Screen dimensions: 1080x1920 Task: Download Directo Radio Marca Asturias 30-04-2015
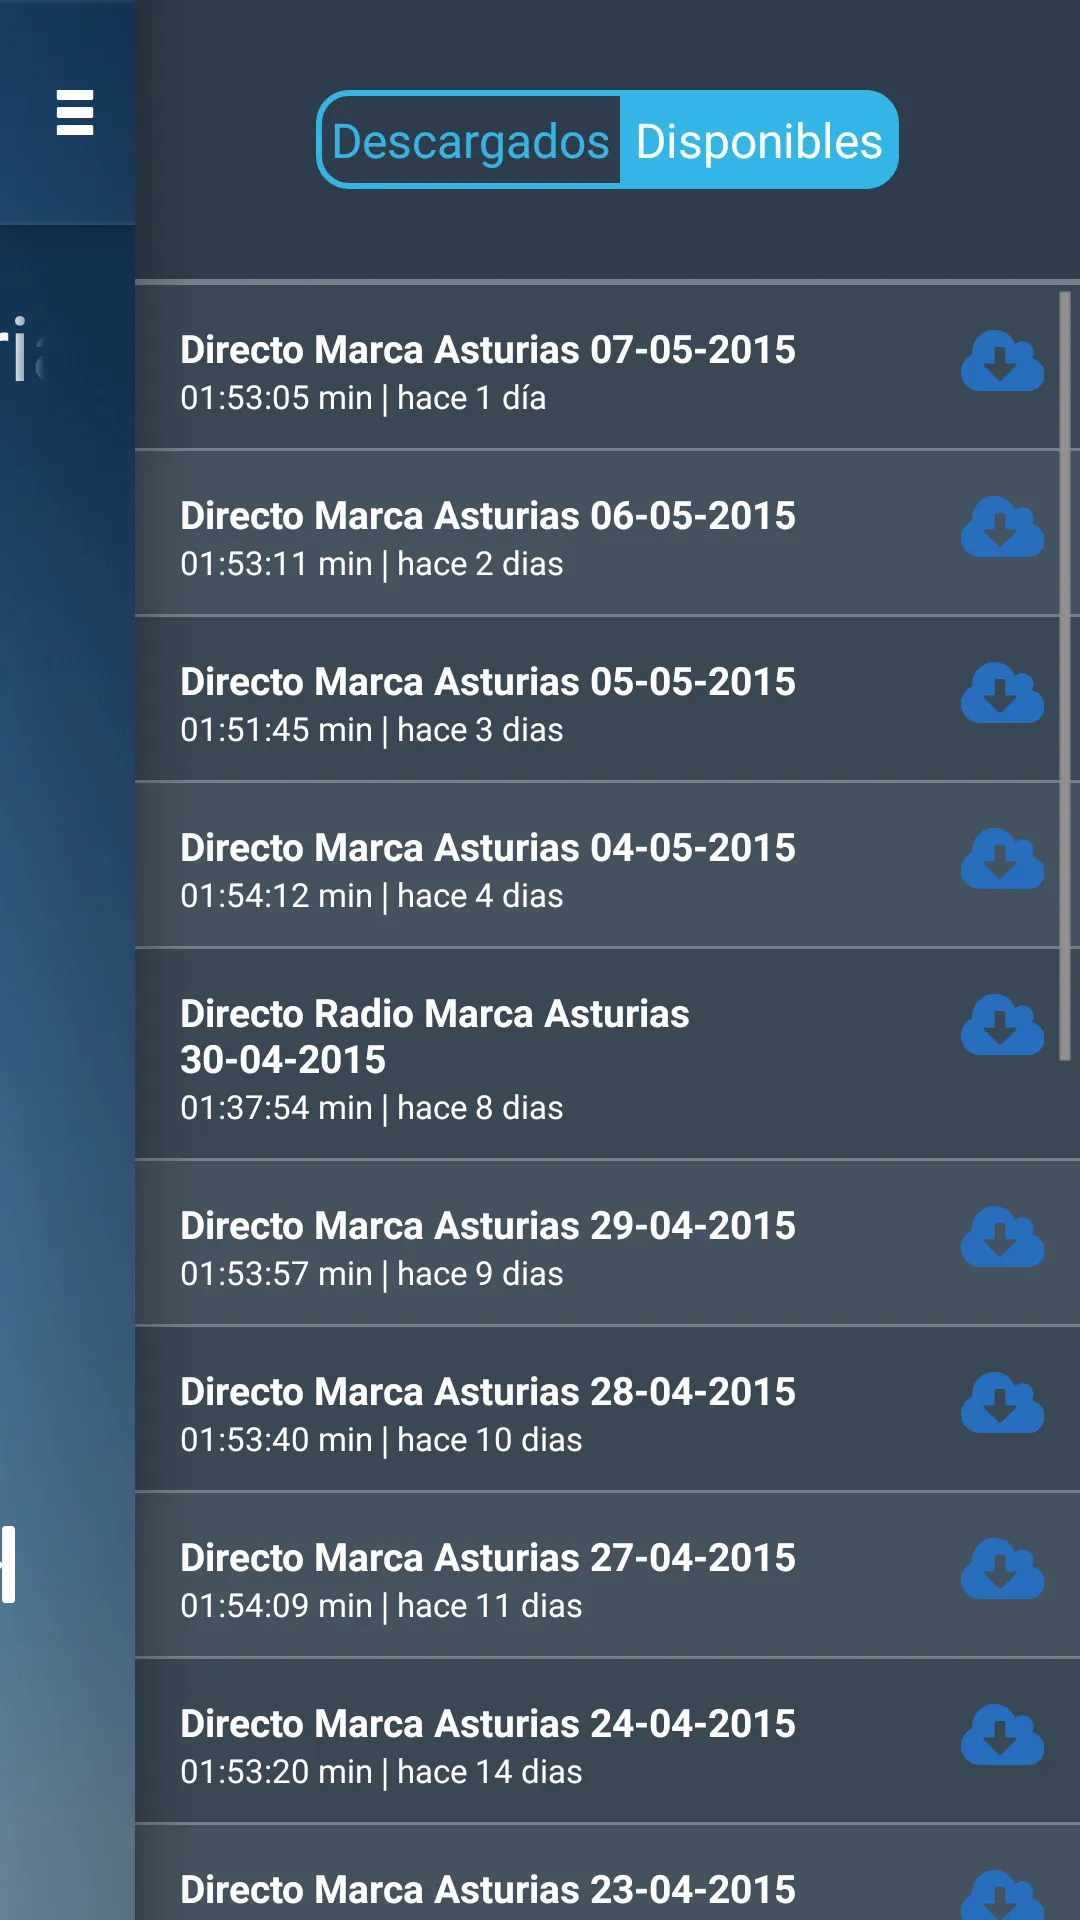click(x=1002, y=1025)
